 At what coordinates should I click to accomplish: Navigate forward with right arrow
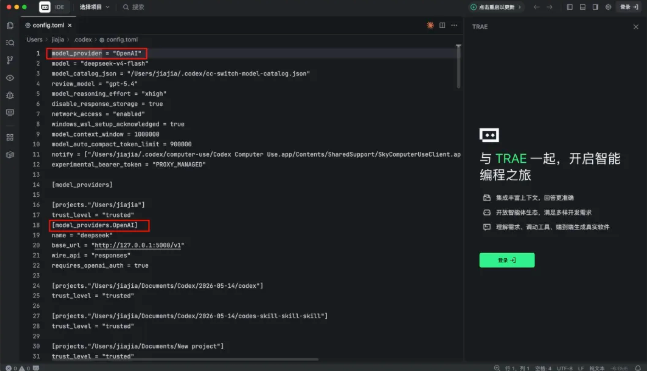tap(549, 7)
